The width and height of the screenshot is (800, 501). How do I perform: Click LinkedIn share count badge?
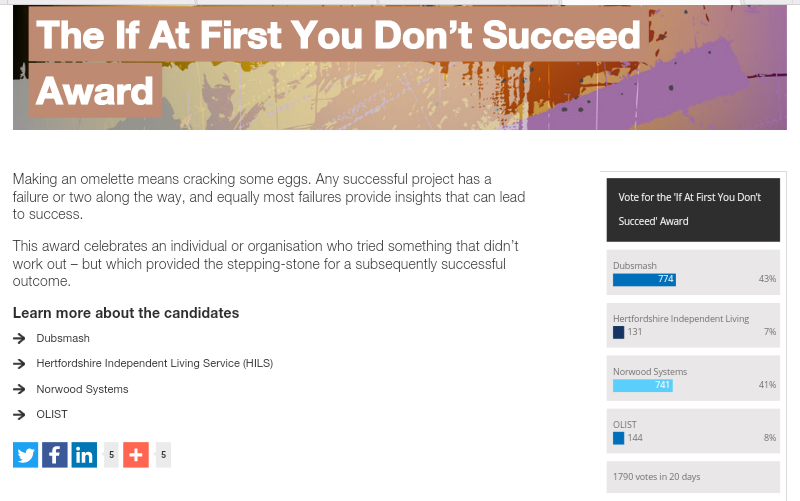pyautogui.click(x=111, y=455)
